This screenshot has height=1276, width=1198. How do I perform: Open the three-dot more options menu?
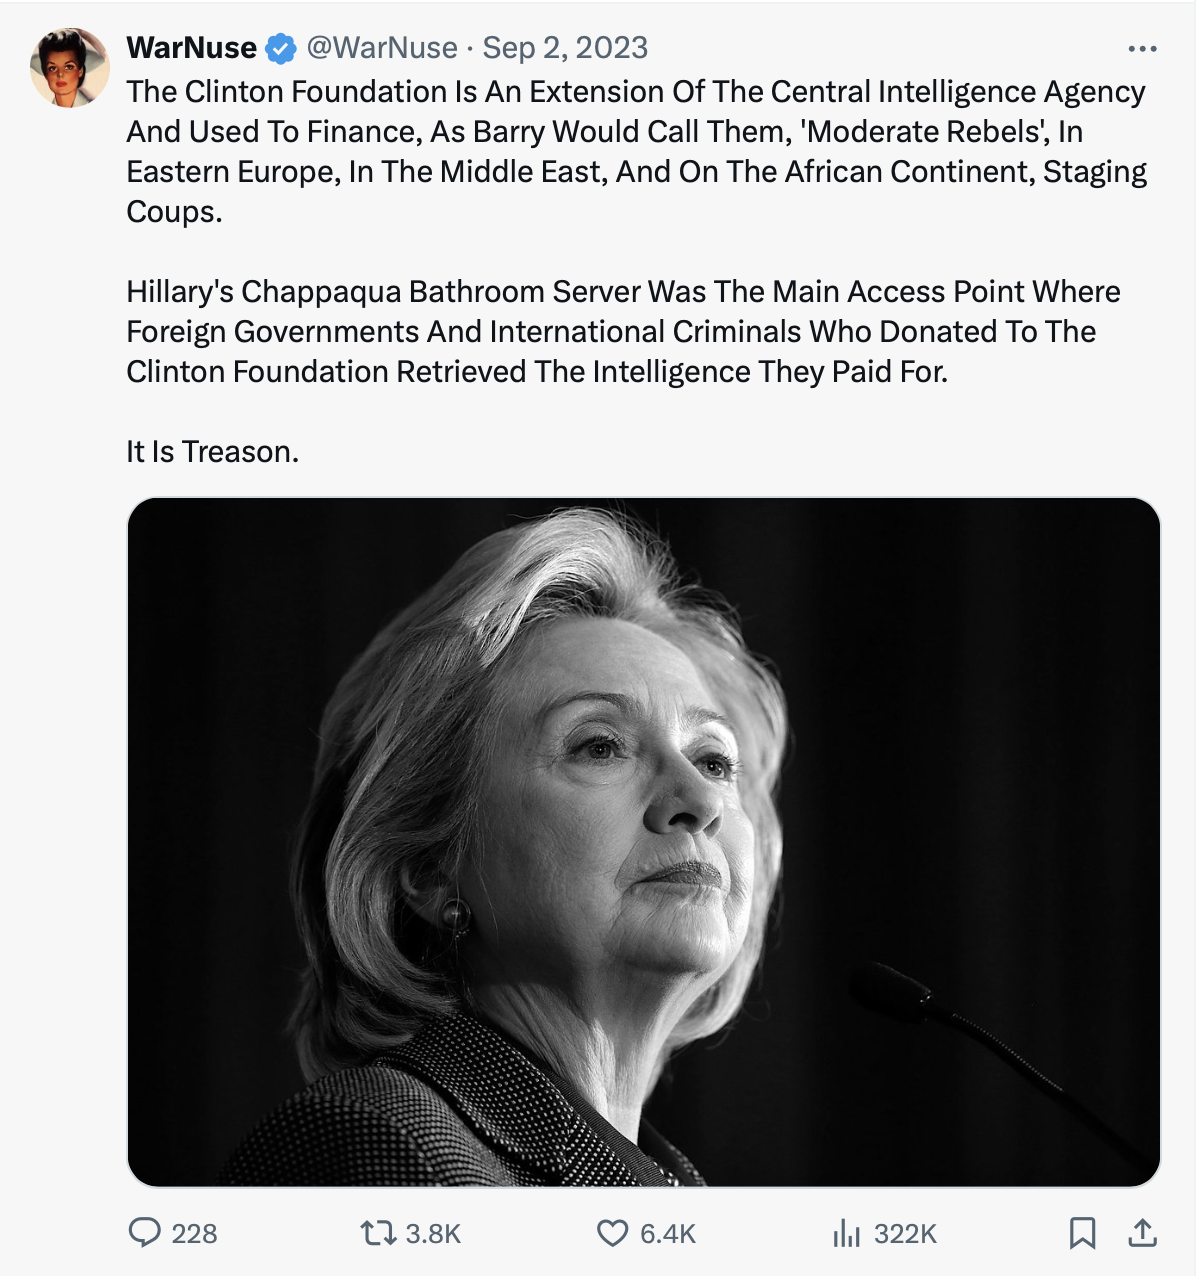1141,49
